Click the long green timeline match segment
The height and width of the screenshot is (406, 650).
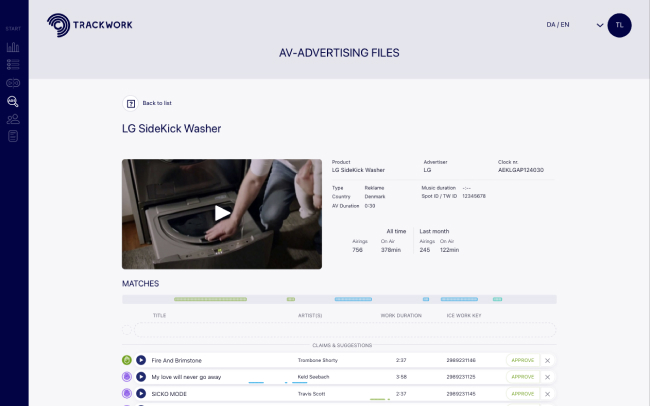[211, 299]
